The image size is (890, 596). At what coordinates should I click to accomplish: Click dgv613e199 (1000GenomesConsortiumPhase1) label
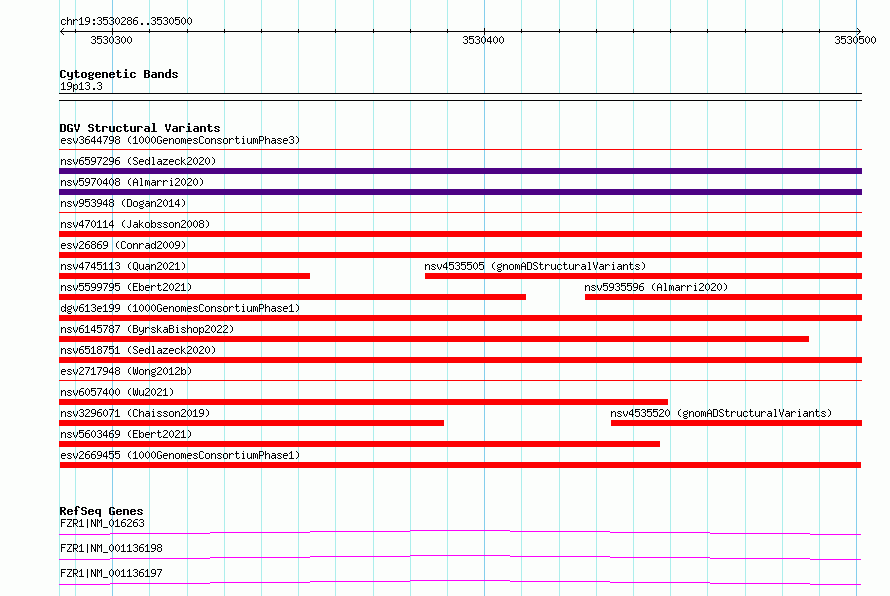point(180,308)
